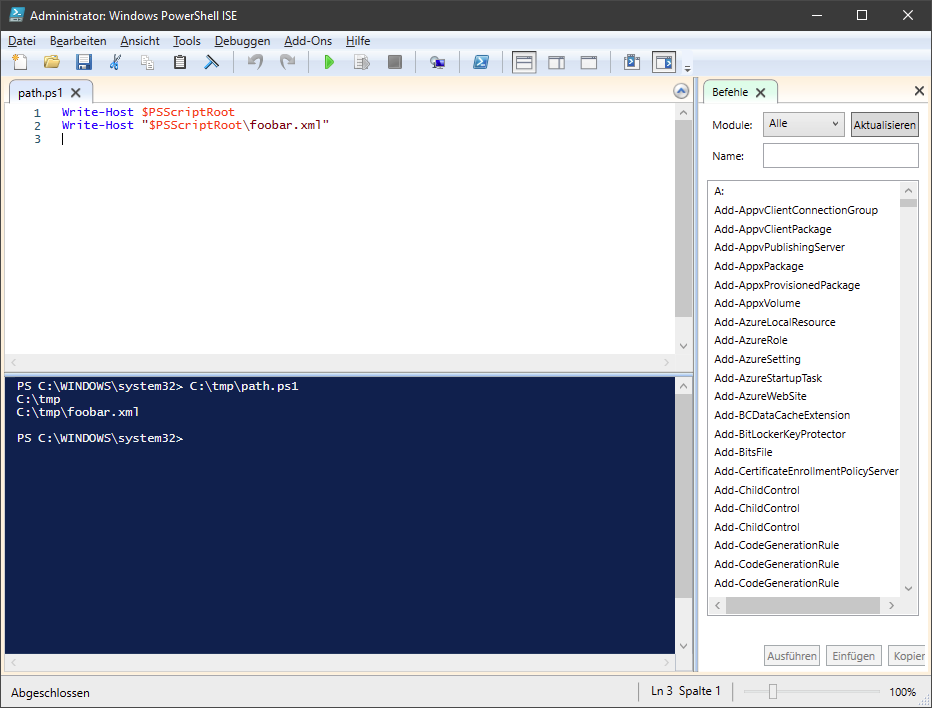Start PowerShell.exe console icon
932x708 pixels.
[480, 62]
